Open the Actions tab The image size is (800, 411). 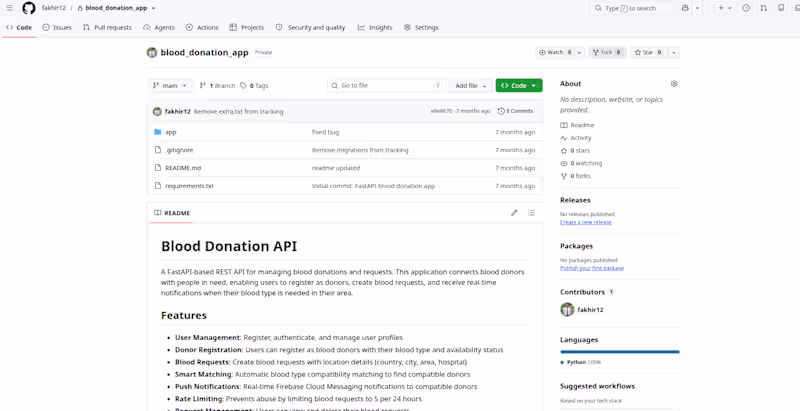[x=202, y=28]
